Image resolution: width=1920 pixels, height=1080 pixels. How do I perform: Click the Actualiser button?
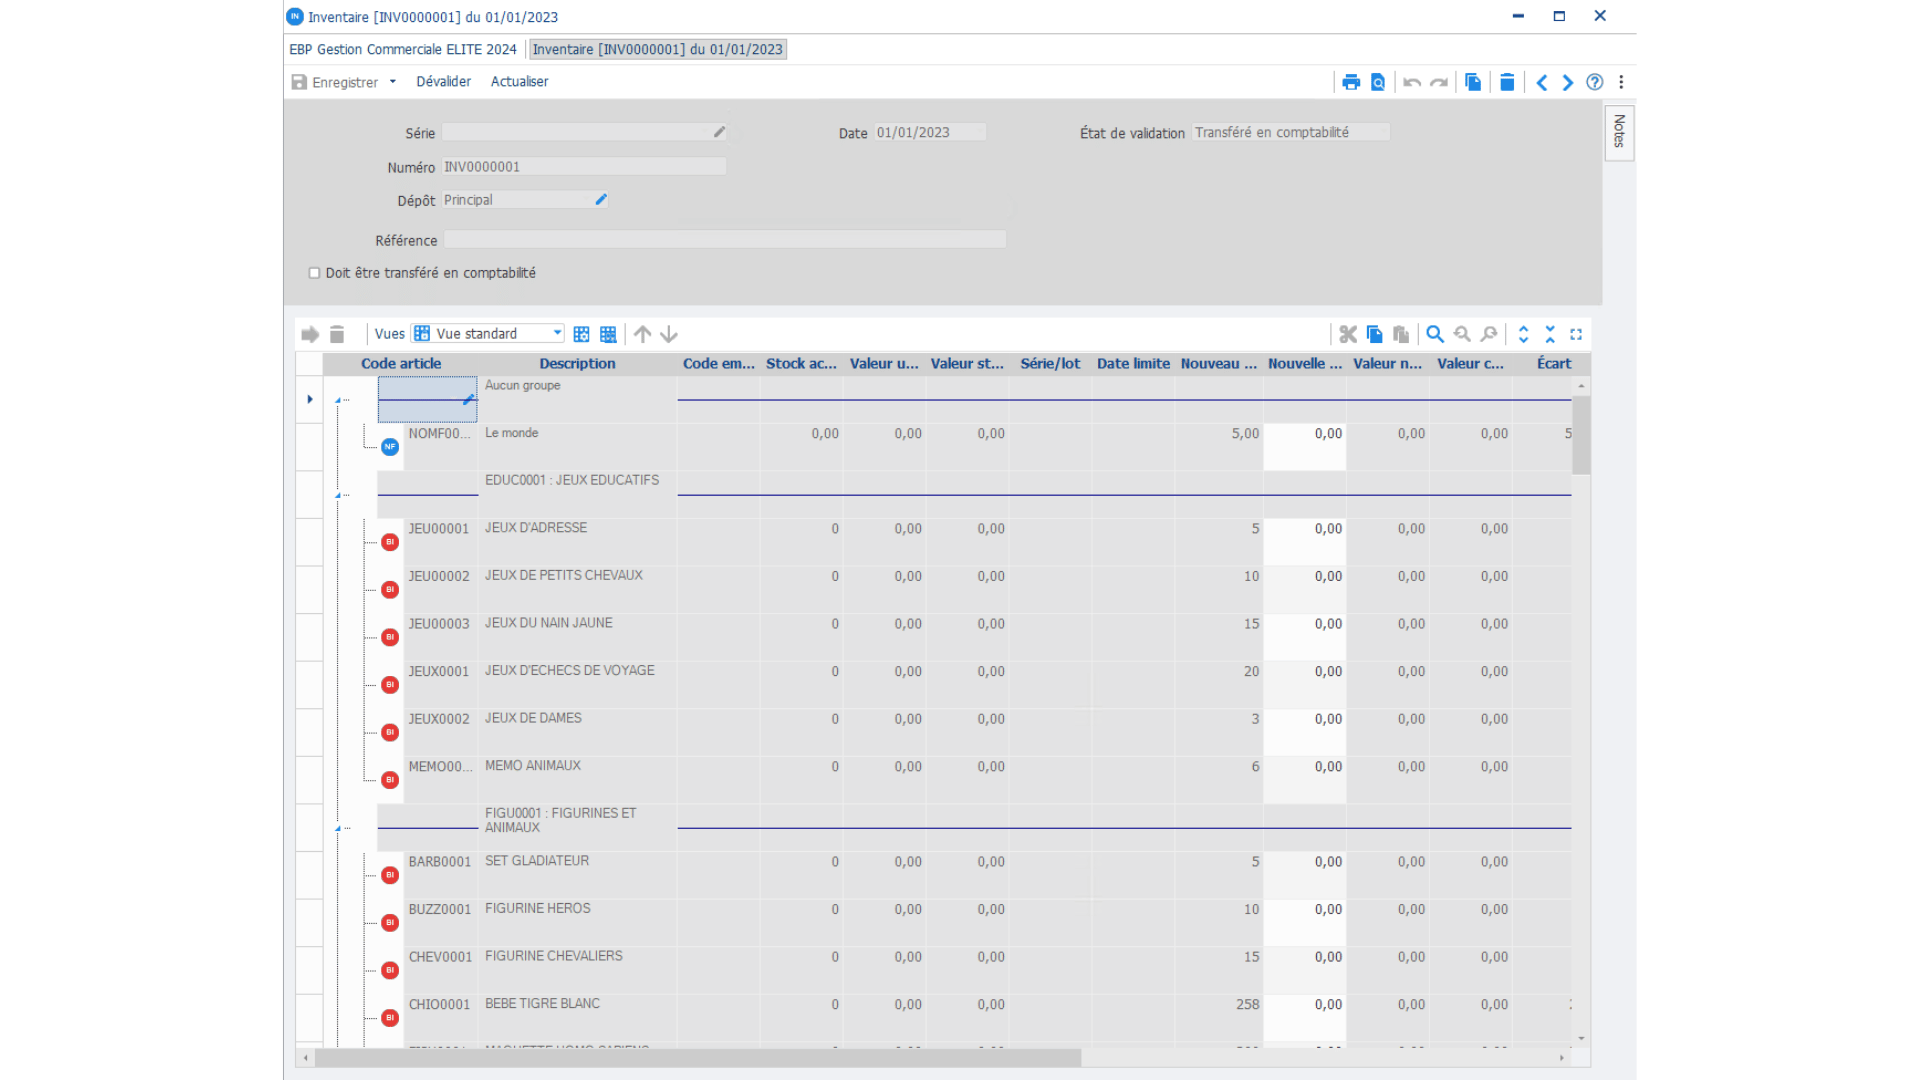519,82
